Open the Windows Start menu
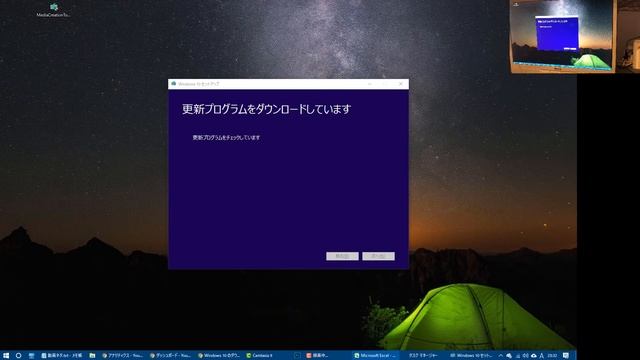The width and height of the screenshot is (640, 360). pos(6,356)
